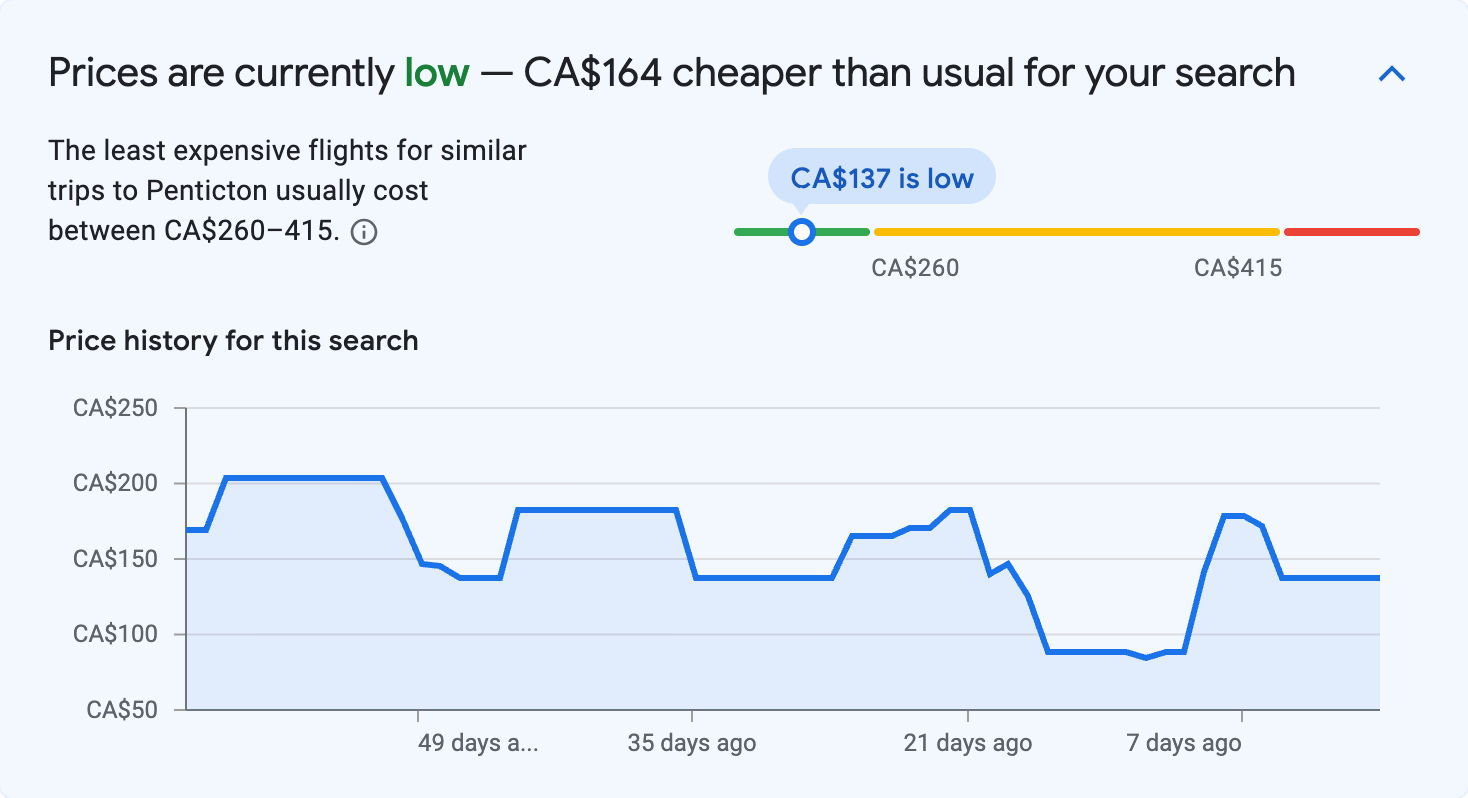Click the blue circle handle on the price bar
Viewport: 1468px width, 798px height.
[801, 232]
